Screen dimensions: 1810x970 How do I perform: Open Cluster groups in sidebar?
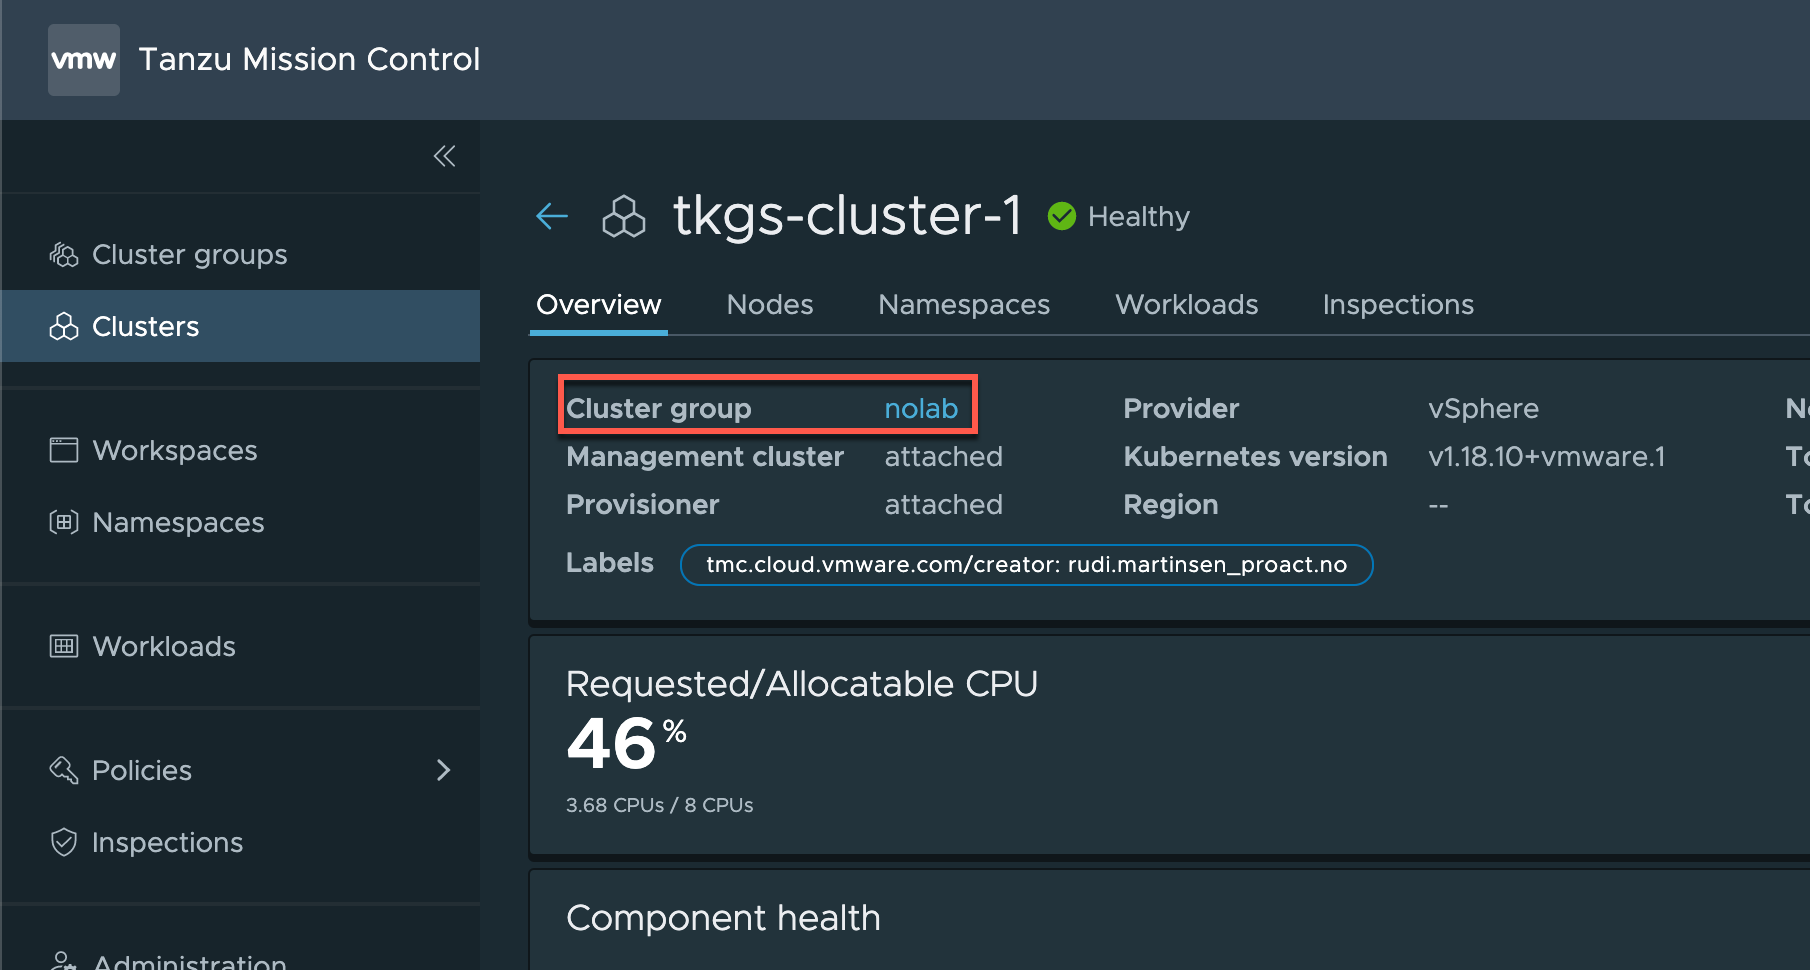(240, 255)
